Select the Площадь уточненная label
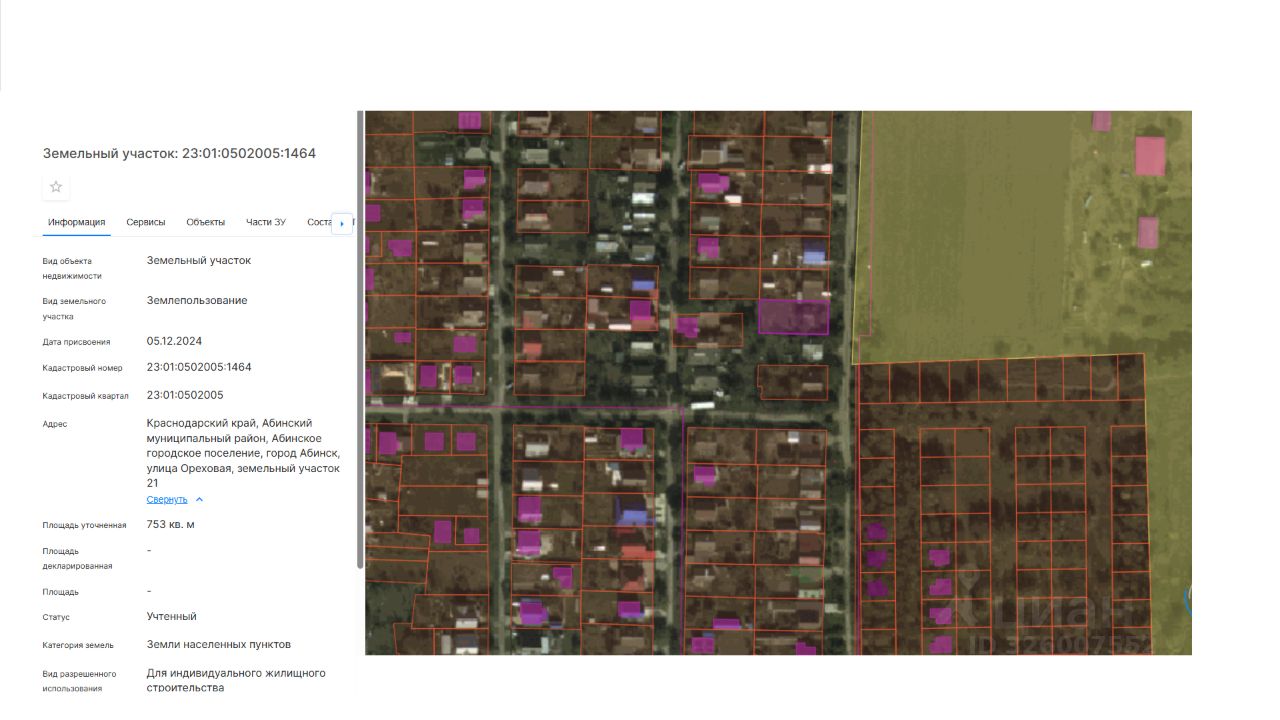This screenshot has width=1280, height=720. (84, 525)
